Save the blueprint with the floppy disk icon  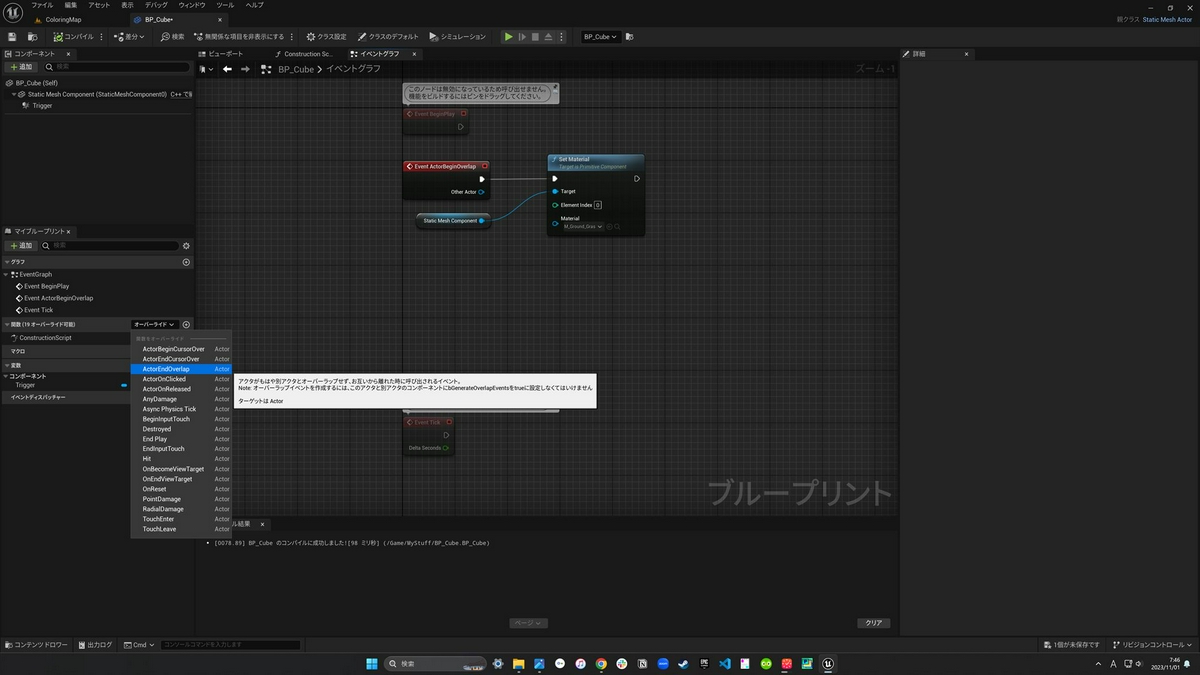tap(12, 37)
